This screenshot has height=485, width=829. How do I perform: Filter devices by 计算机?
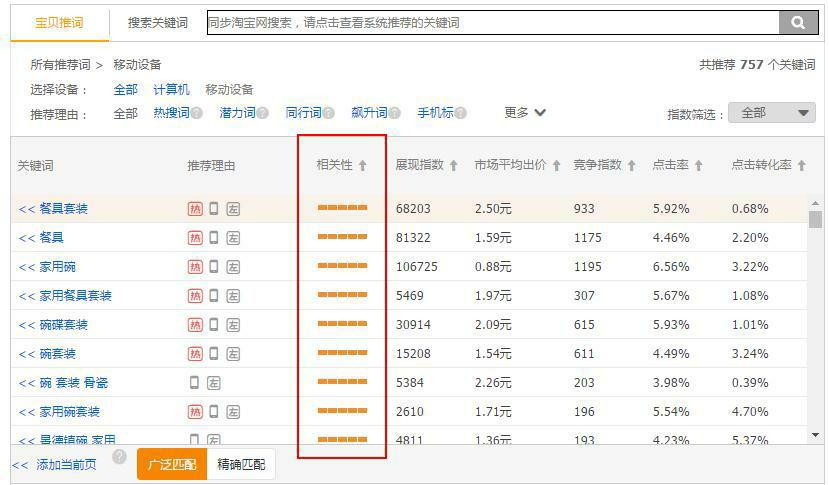171,90
